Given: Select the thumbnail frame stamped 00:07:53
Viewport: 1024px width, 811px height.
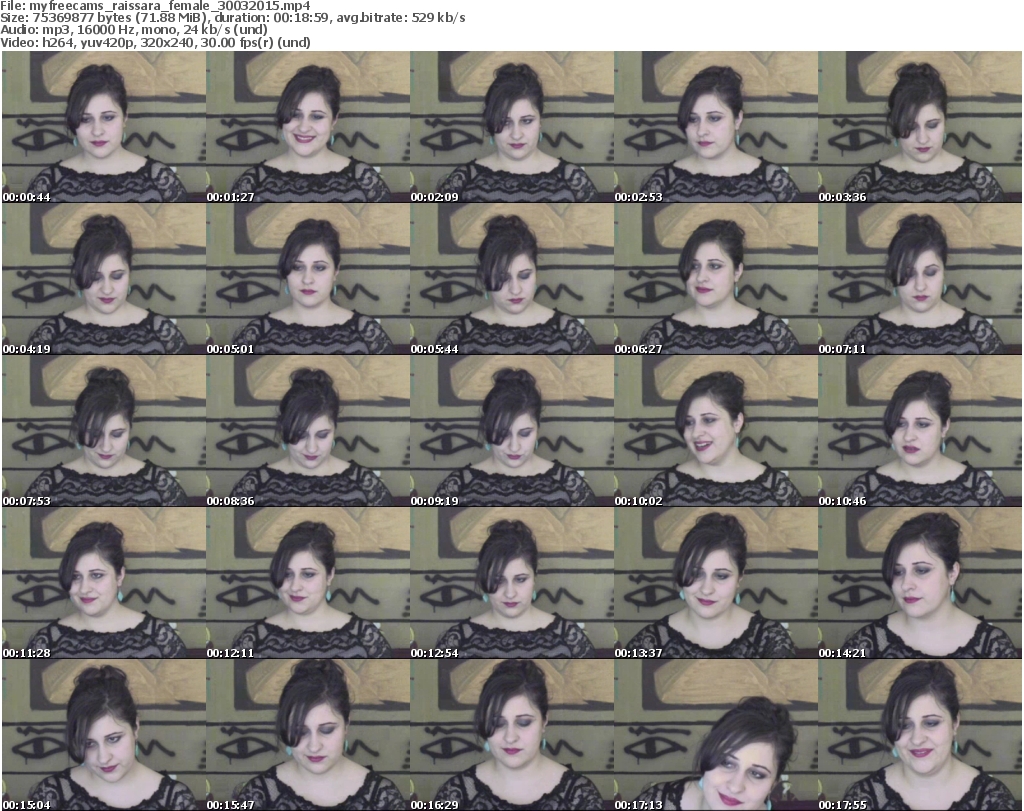Looking at the screenshot, I should [x=104, y=431].
